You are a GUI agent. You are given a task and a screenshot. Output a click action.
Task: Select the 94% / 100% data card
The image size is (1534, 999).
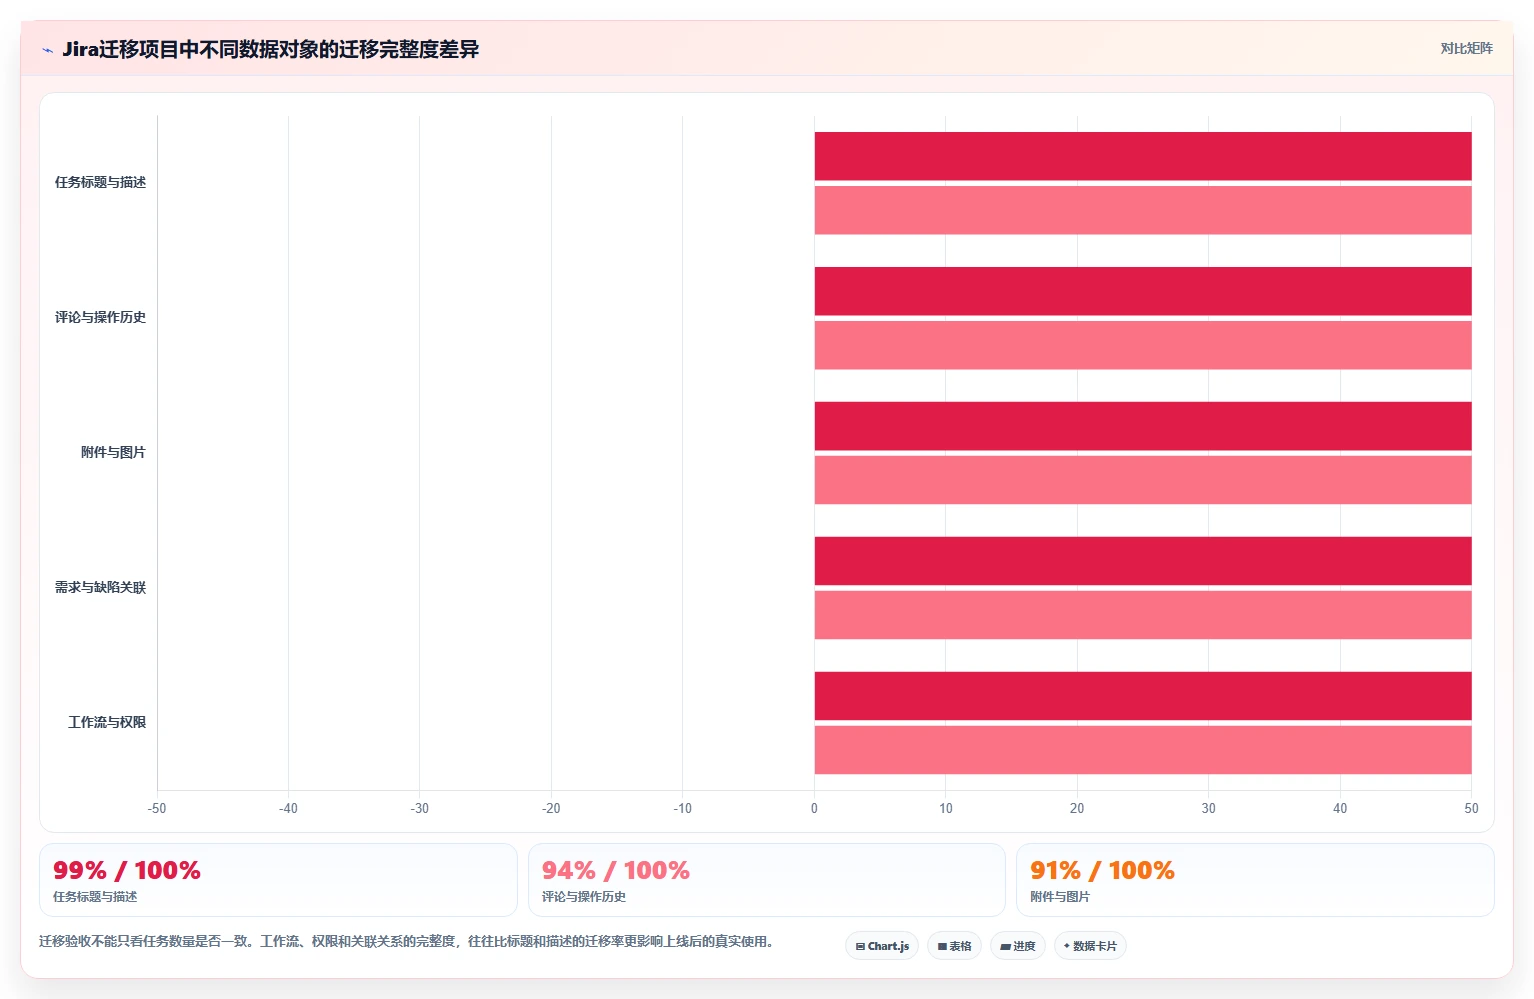click(767, 880)
